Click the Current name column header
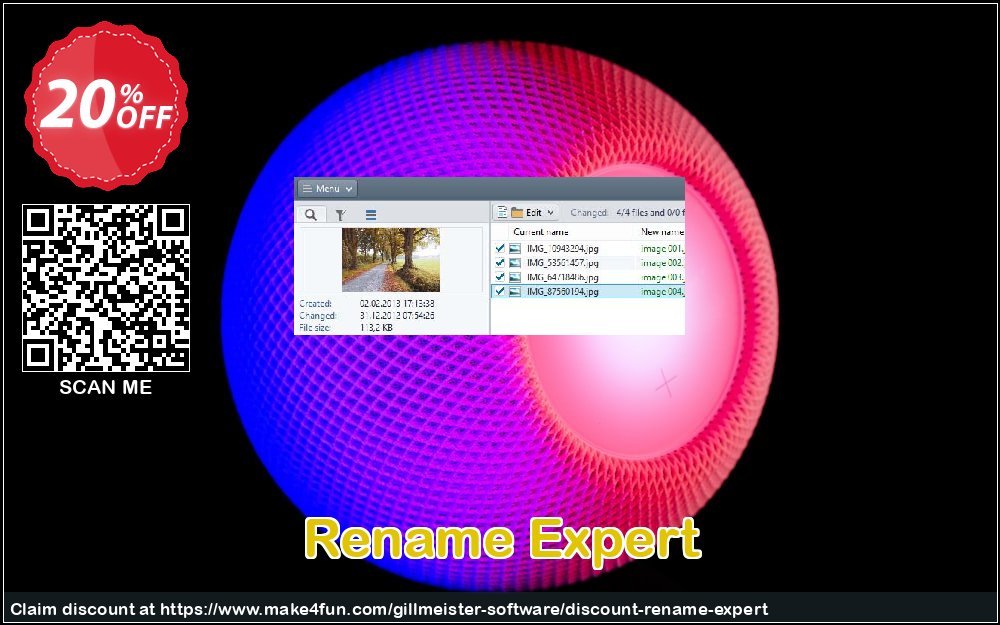Viewport: 1000px width, 625px height. (541, 232)
